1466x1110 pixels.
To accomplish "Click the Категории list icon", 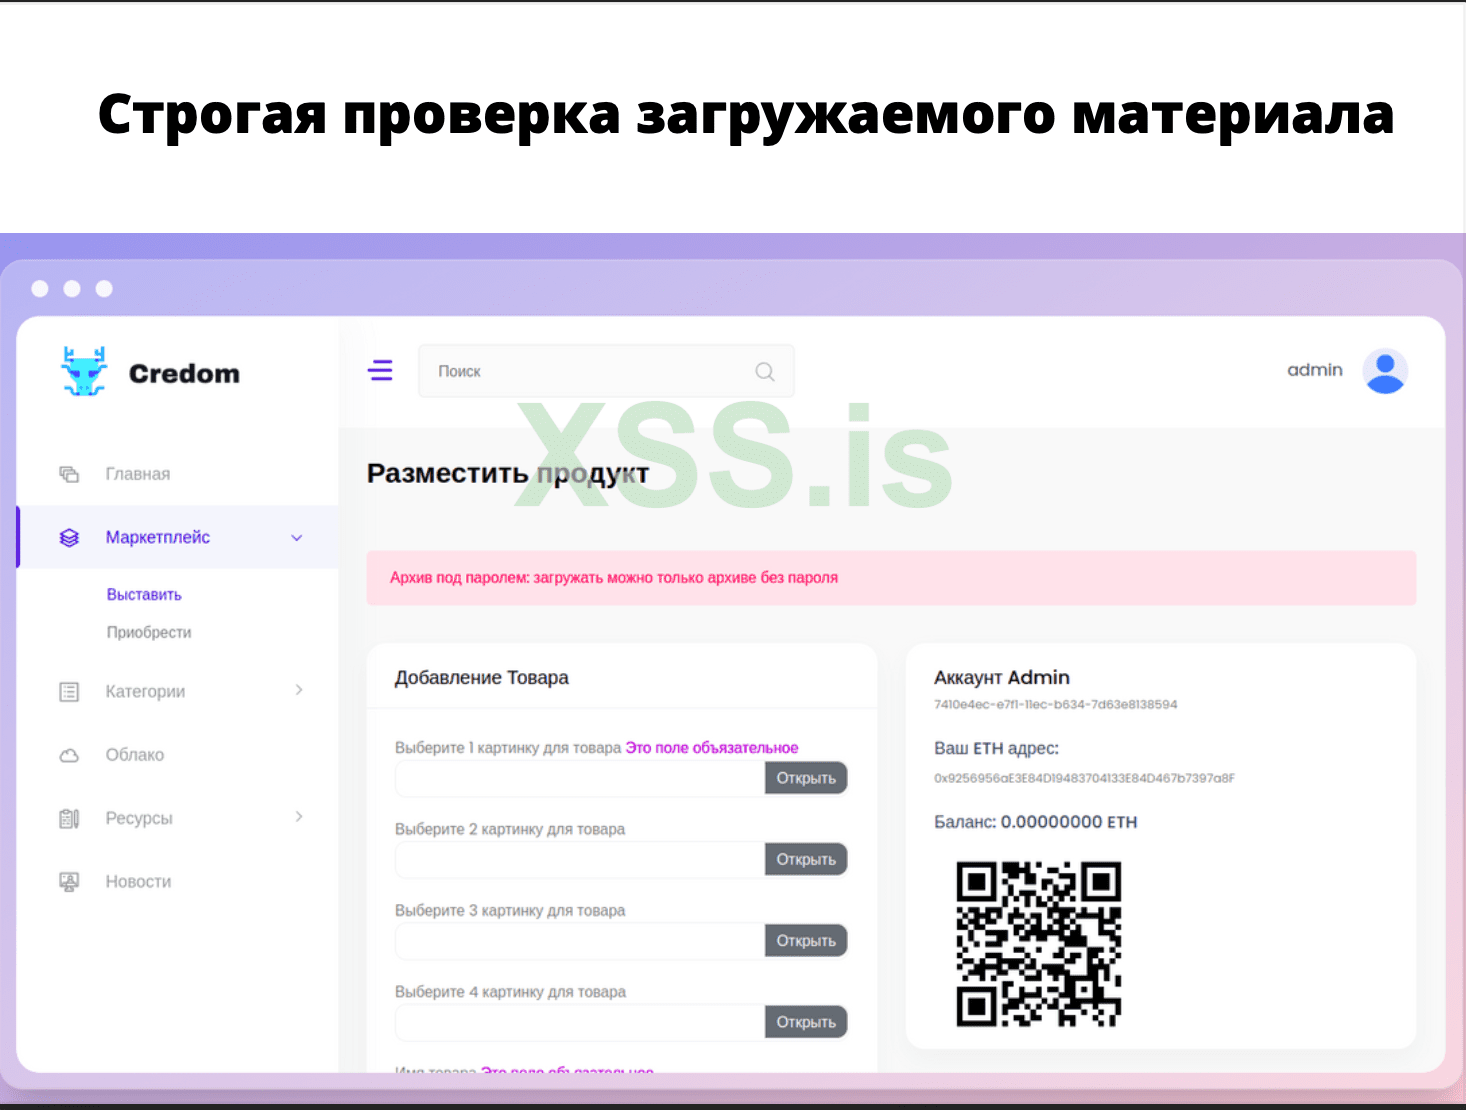I will (x=69, y=691).
